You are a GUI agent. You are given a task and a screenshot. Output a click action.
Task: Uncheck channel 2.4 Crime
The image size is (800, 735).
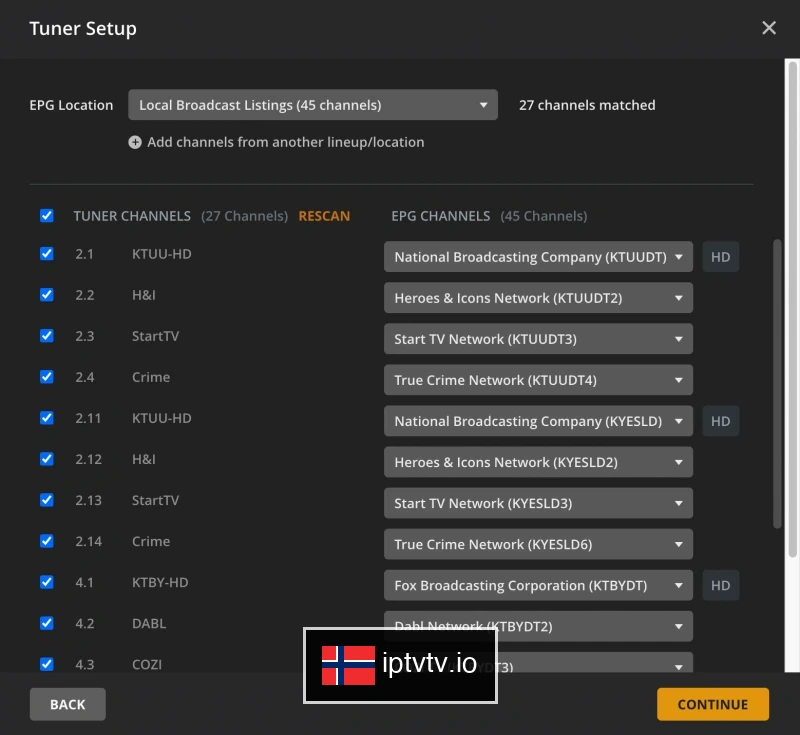46,377
